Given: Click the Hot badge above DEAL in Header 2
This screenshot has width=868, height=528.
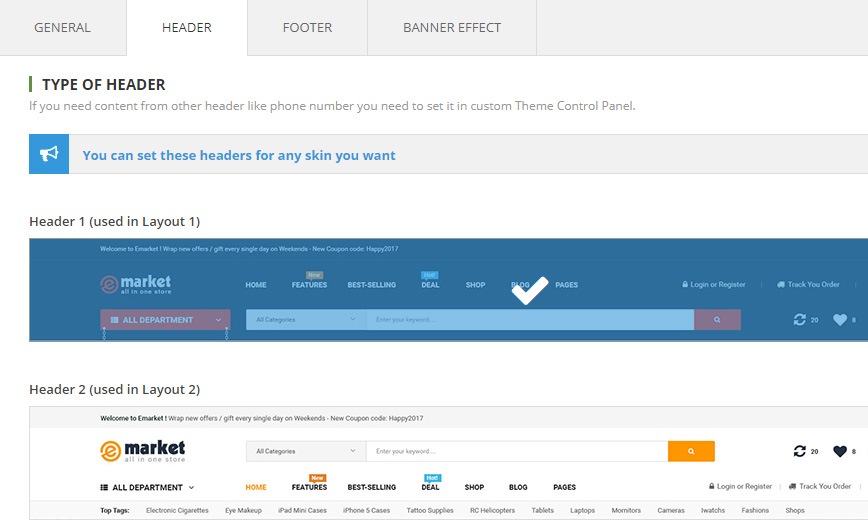Looking at the screenshot, I should pos(432,478).
